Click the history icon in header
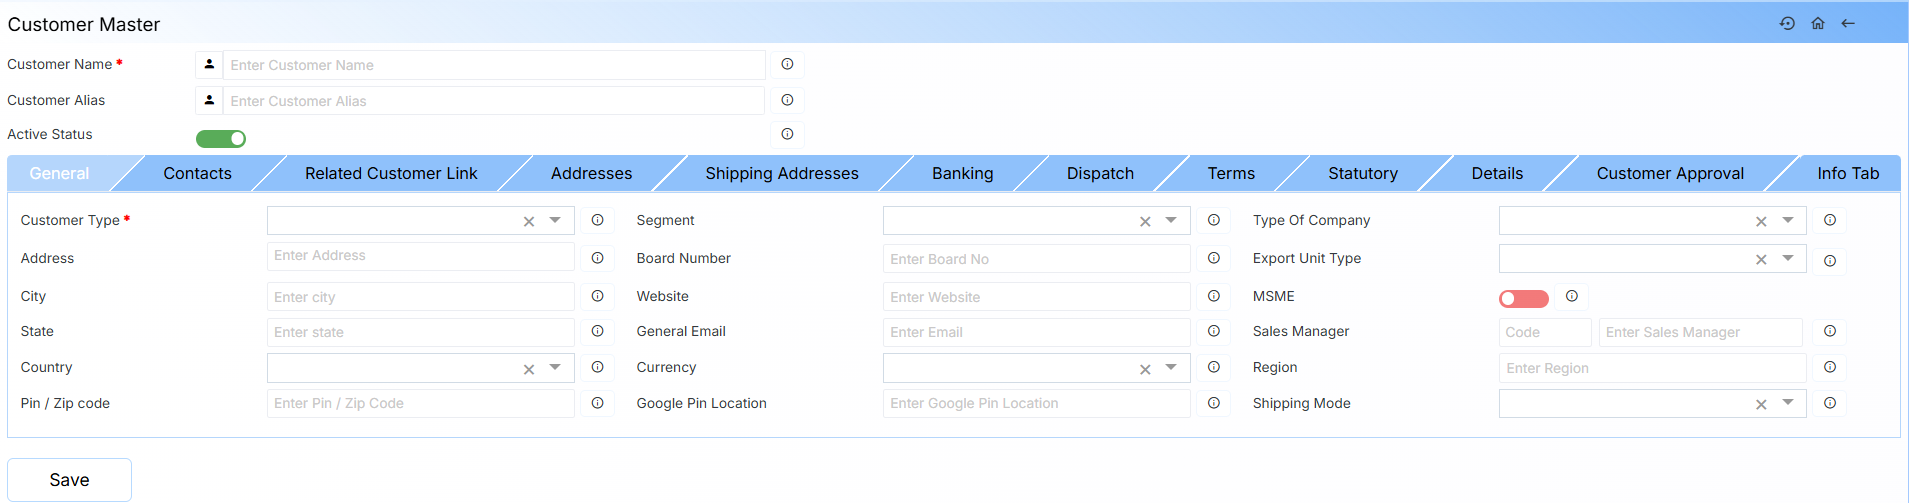This screenshot has width=1909, height=503. pos(1787,23)
